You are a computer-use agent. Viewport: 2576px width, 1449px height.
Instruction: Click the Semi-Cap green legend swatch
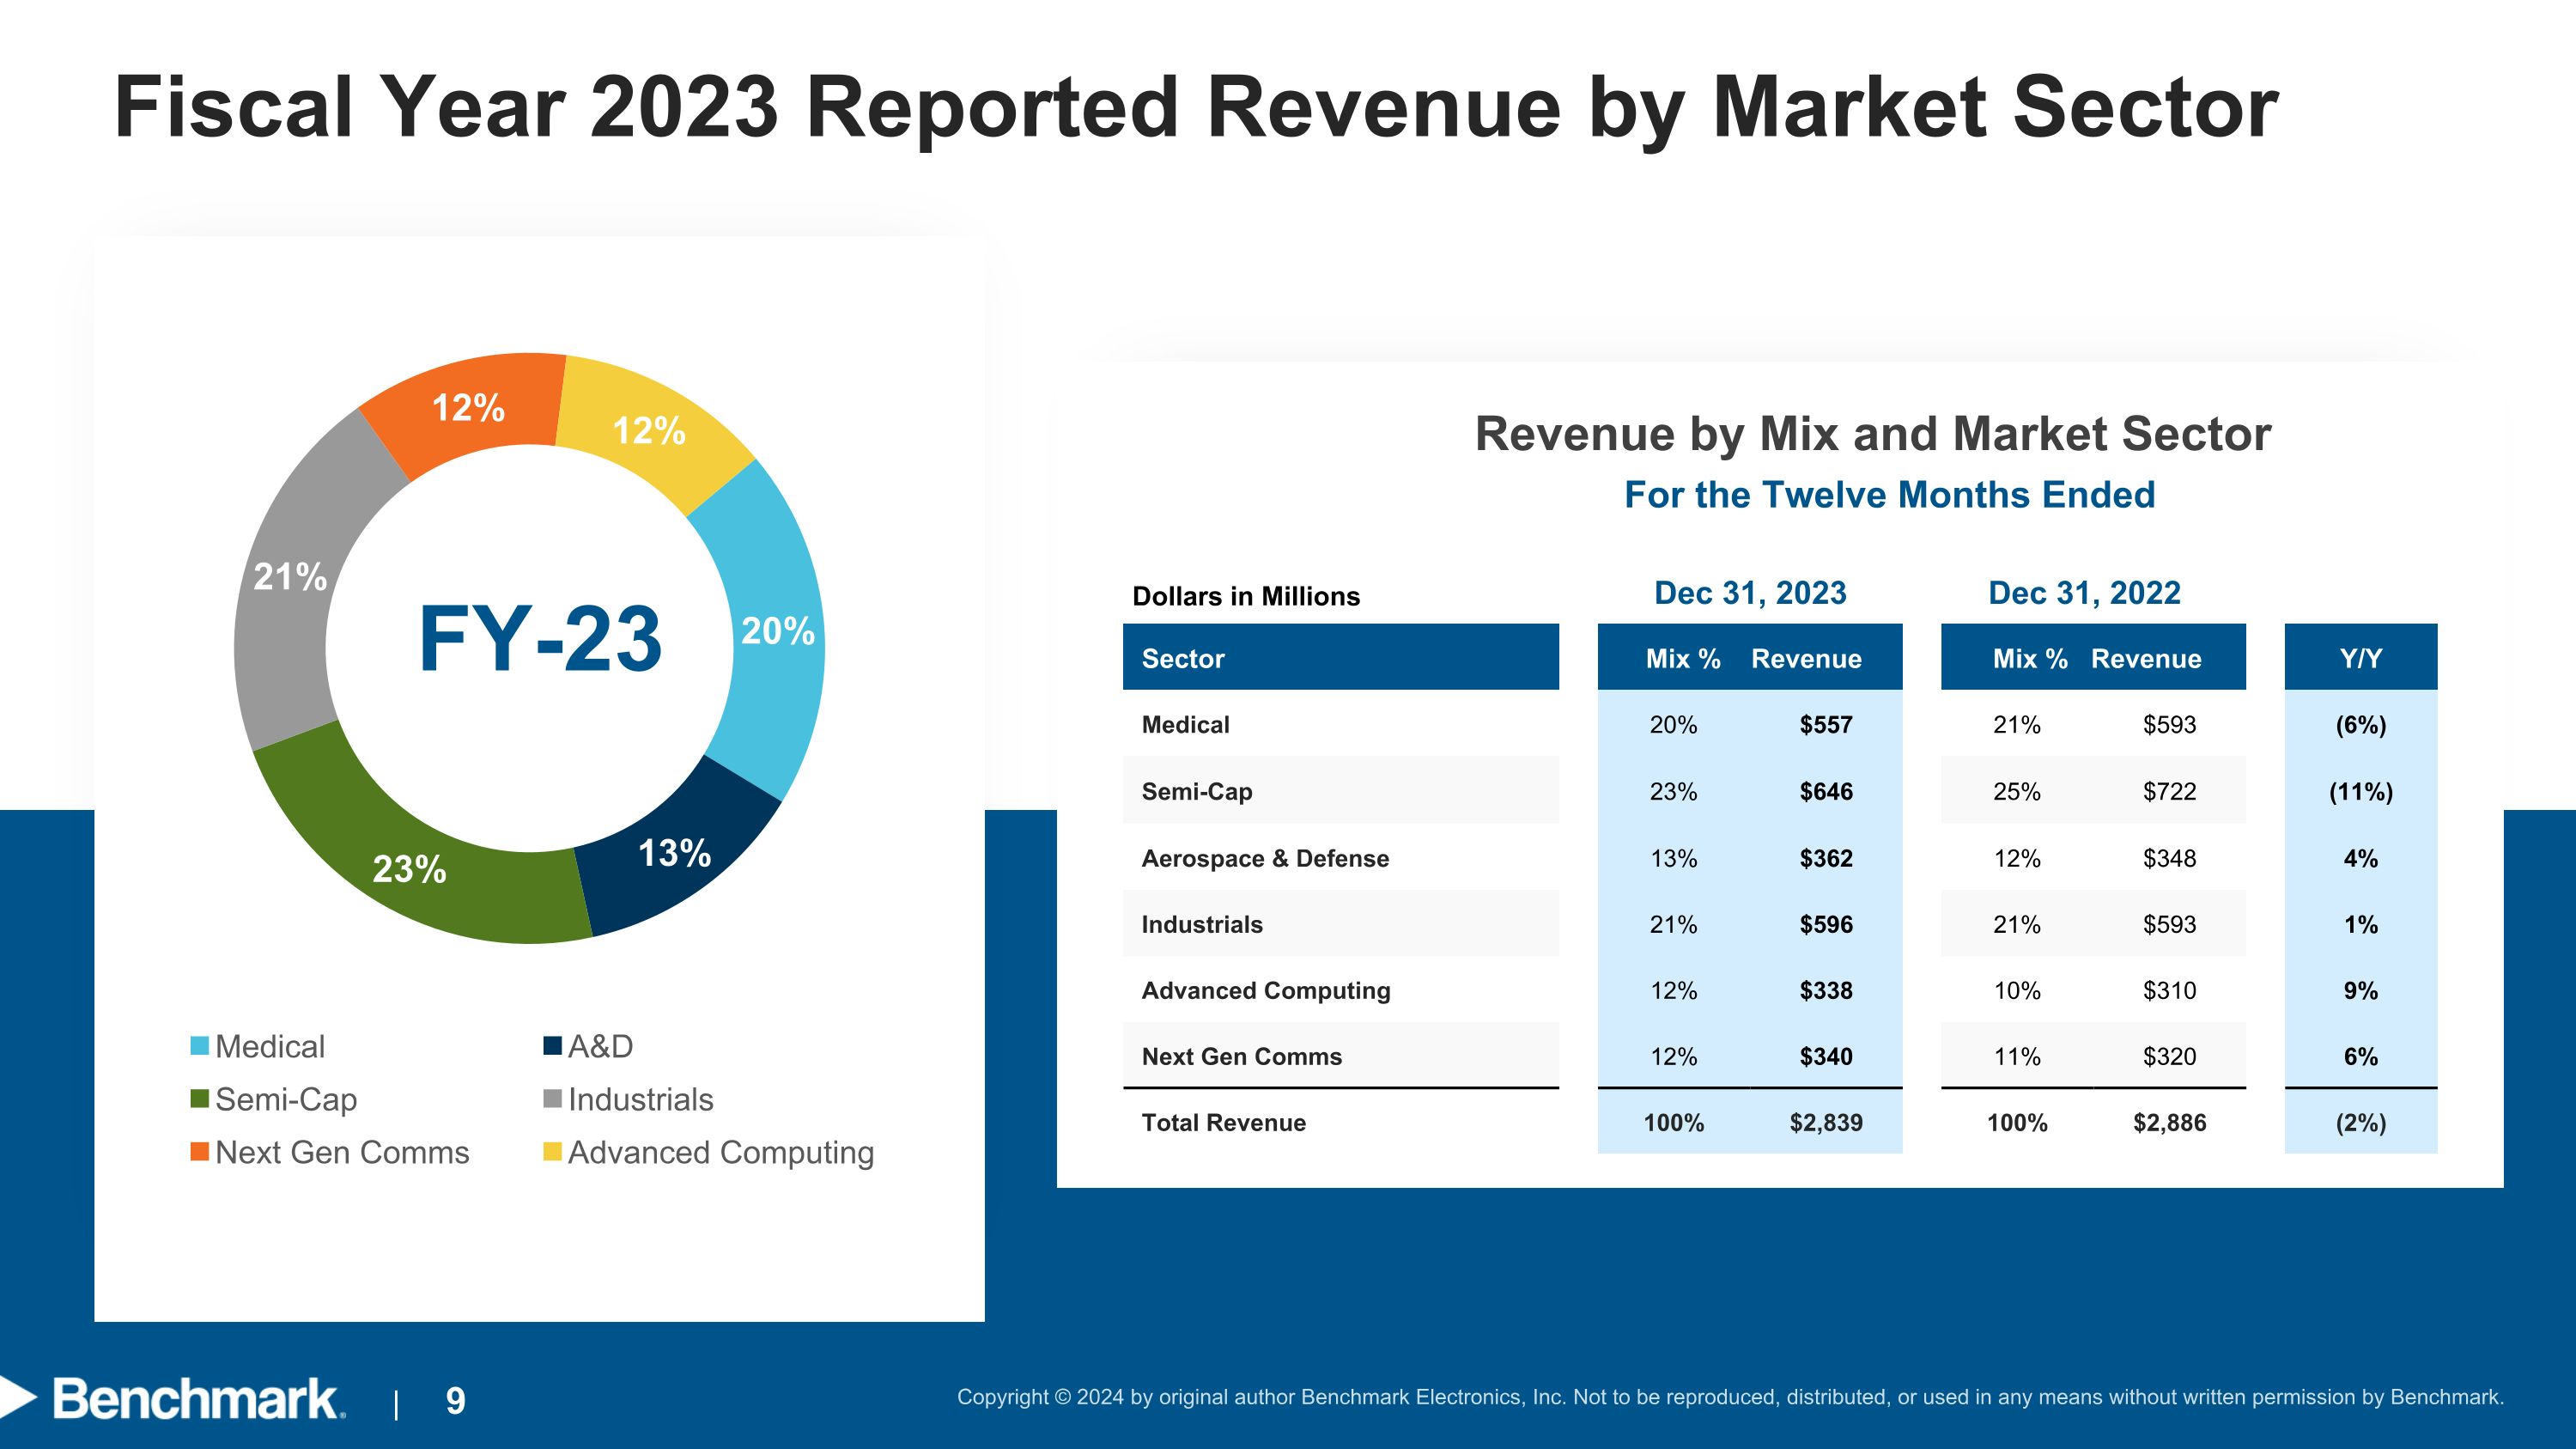tap(200, 1099)
